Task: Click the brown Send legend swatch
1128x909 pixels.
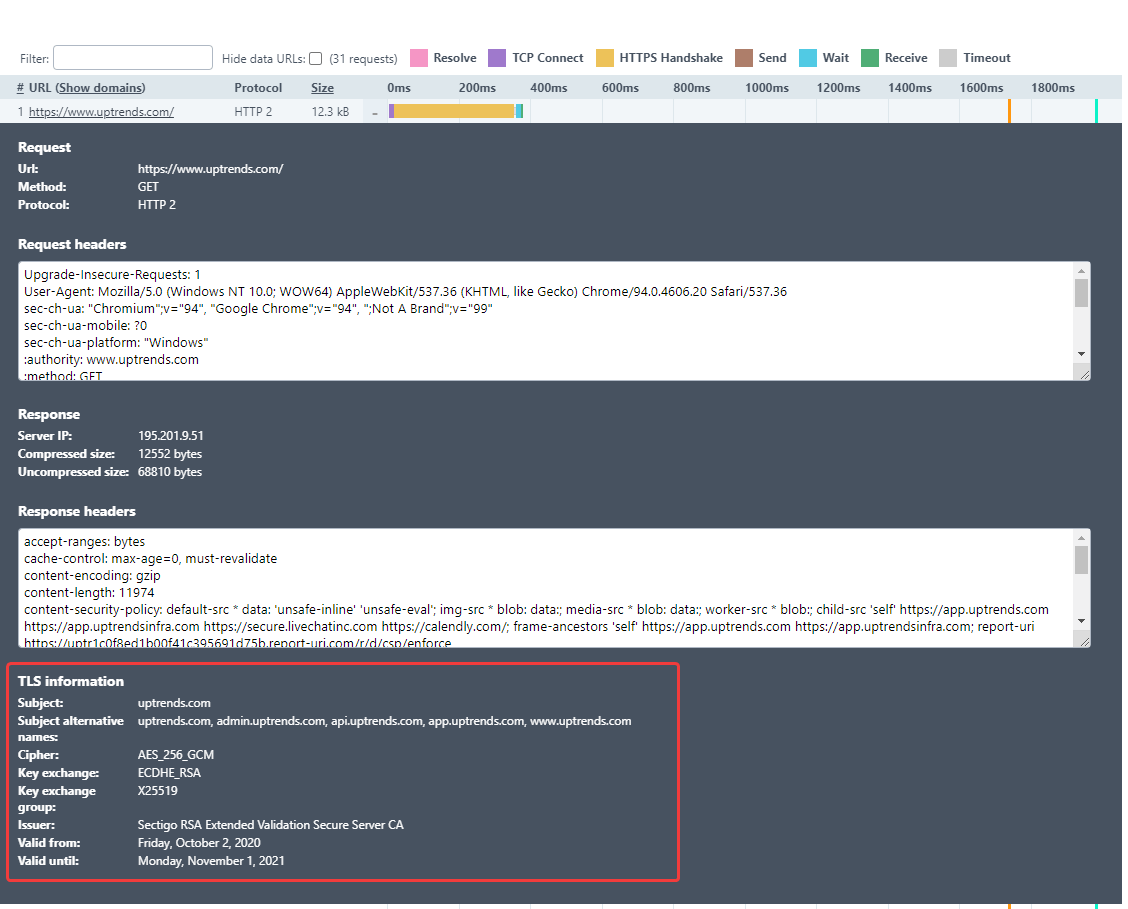Action: (744, 58)
